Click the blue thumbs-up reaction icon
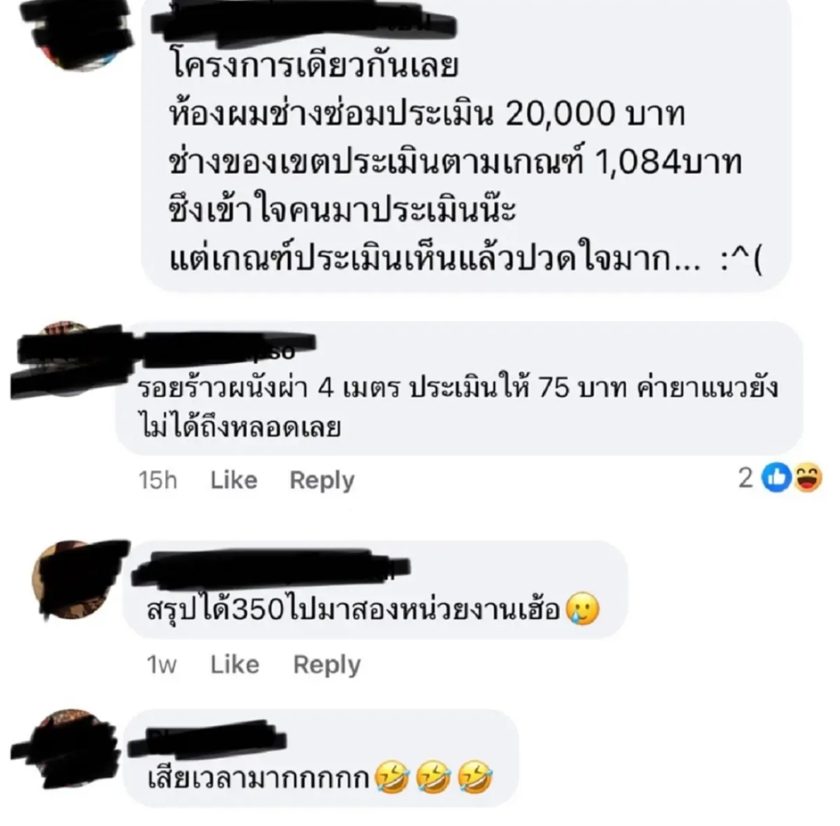This screenshot has height=826, width=840. 776,477
